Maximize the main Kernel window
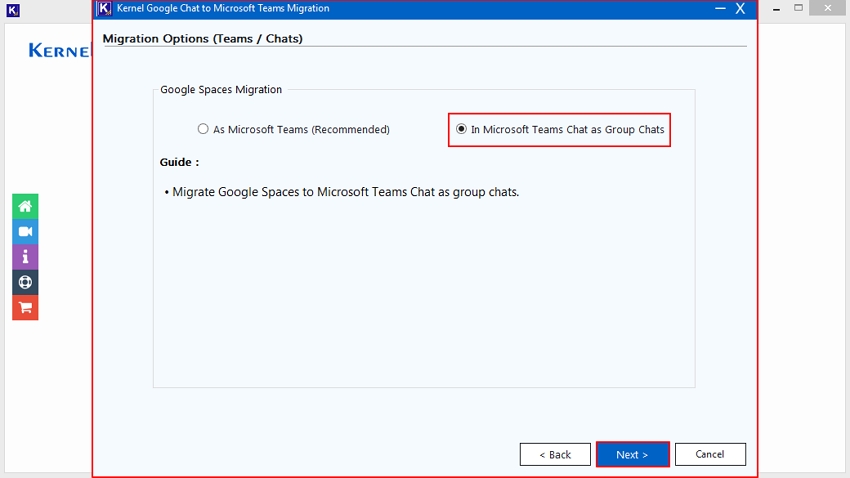 click(799, 8)
